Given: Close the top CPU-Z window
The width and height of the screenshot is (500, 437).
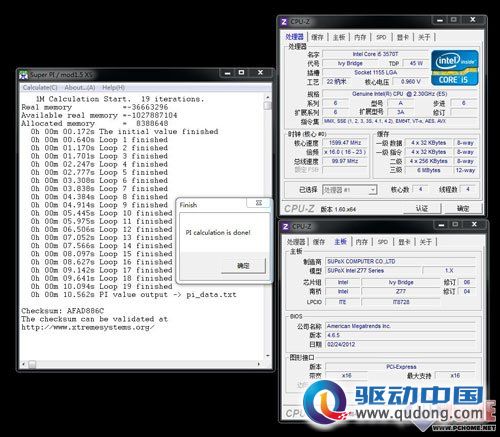Looking at the screenshot, I should point(473,20).
